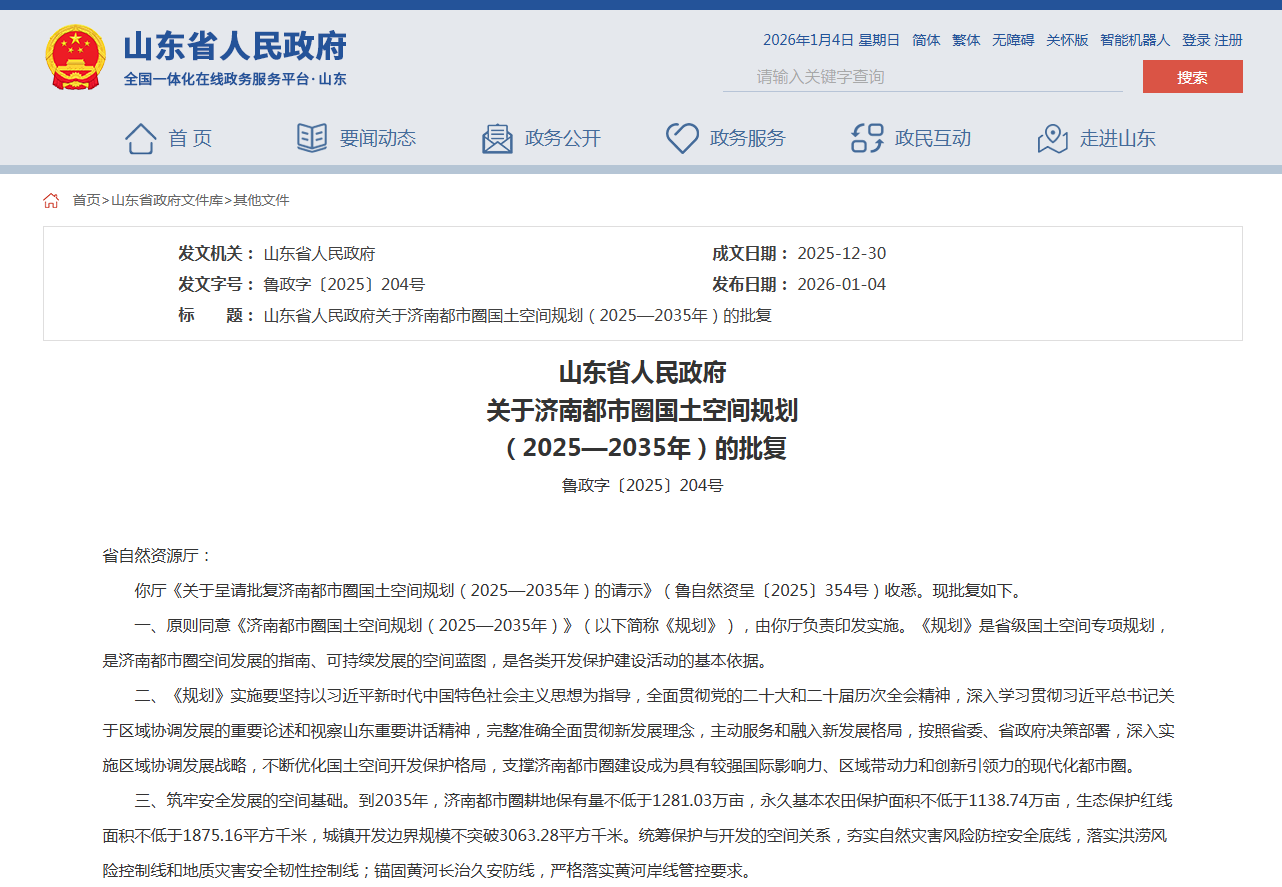Click the interaction icon for 政民互动
Image resolution: width=1282 pixels, height=887 pixels.
pyautogui.click(x=867, y=138)
